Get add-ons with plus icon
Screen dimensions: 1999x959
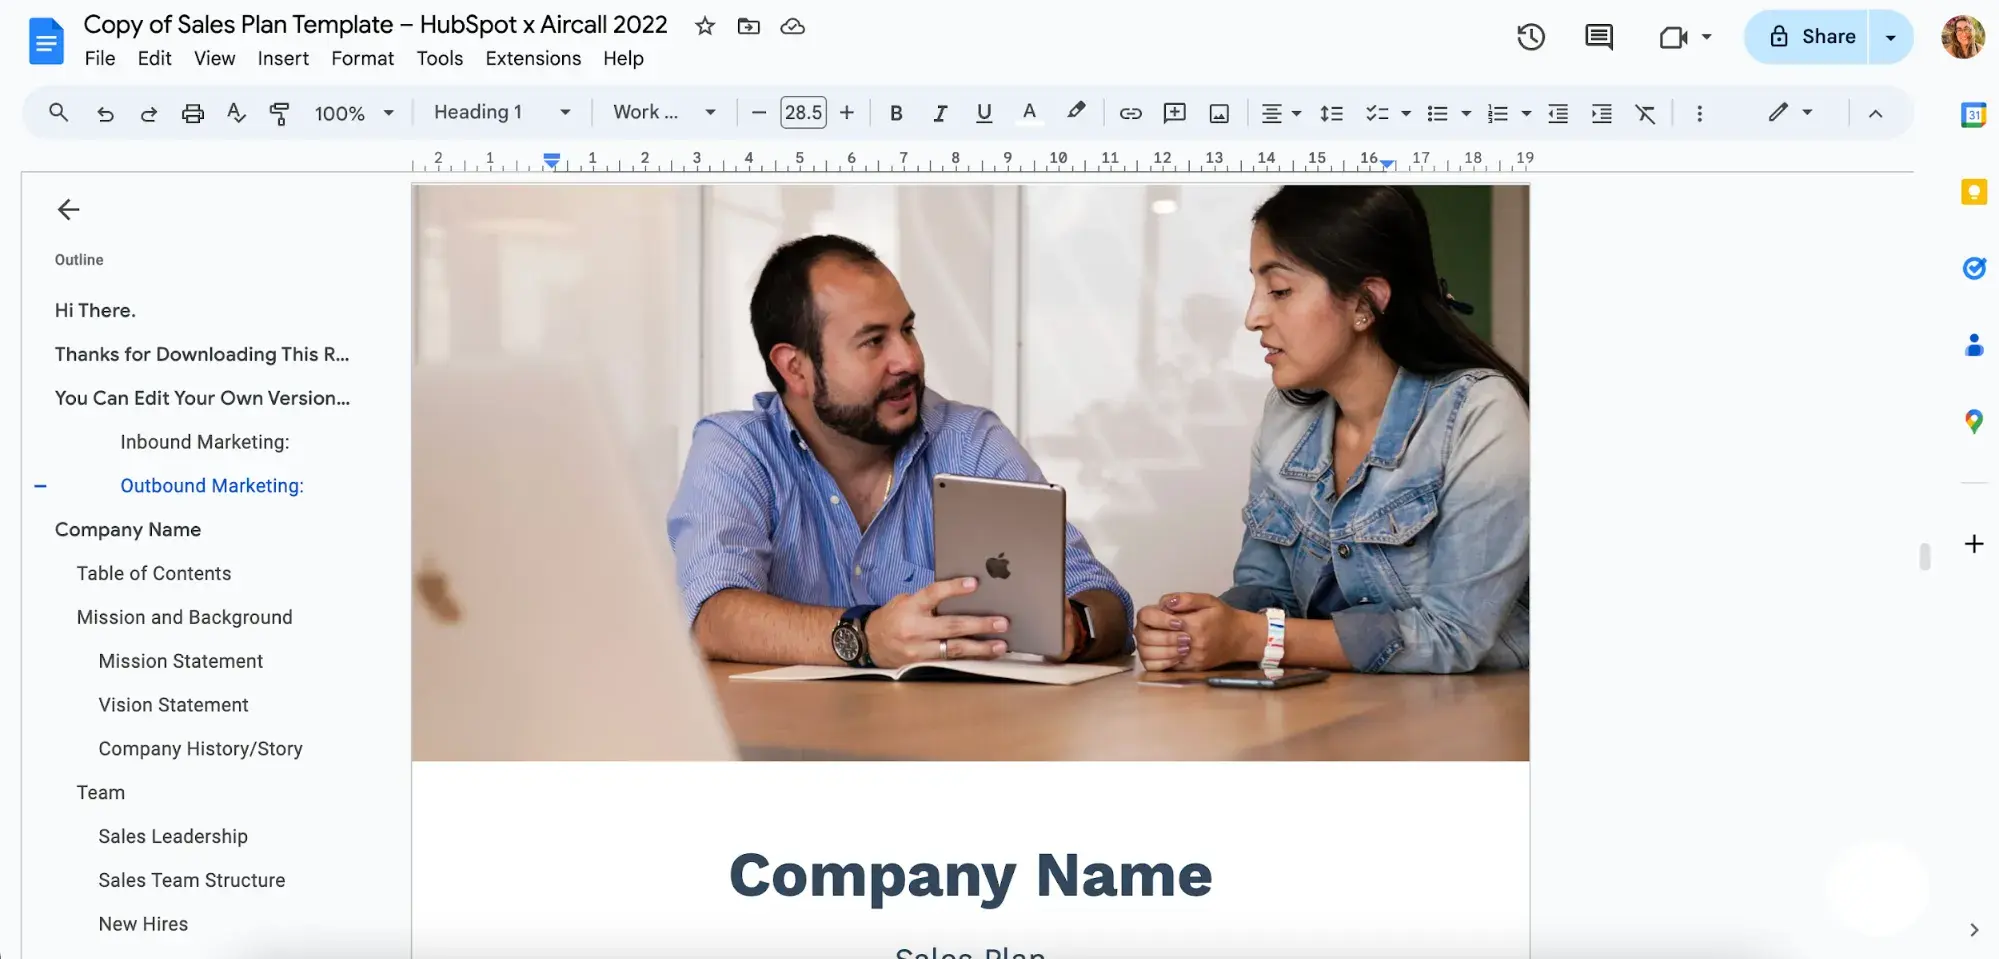(x=1974, y=544)
